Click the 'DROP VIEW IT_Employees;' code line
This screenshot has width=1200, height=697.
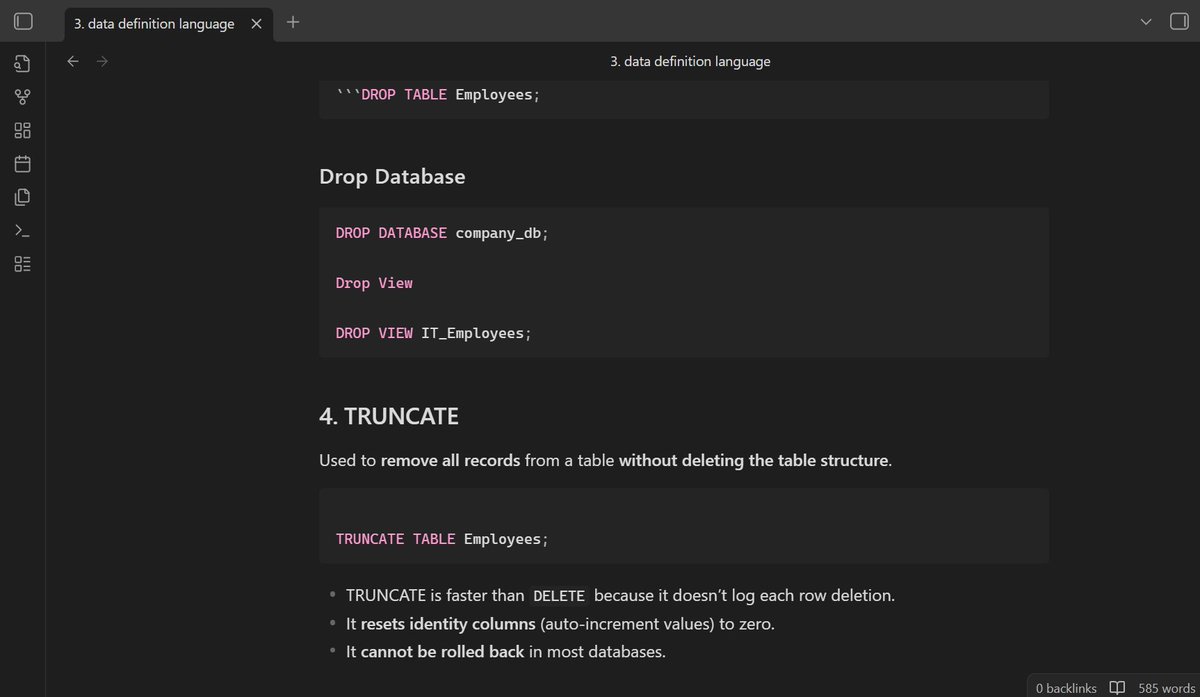point(434,333)
